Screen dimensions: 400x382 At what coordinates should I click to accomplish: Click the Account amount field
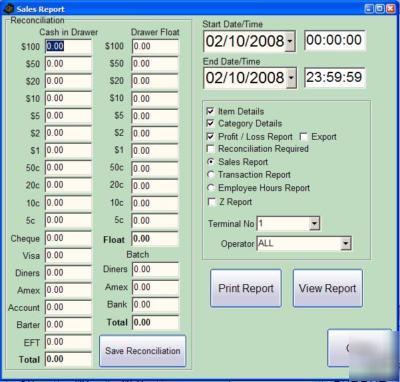coord(68,307)
